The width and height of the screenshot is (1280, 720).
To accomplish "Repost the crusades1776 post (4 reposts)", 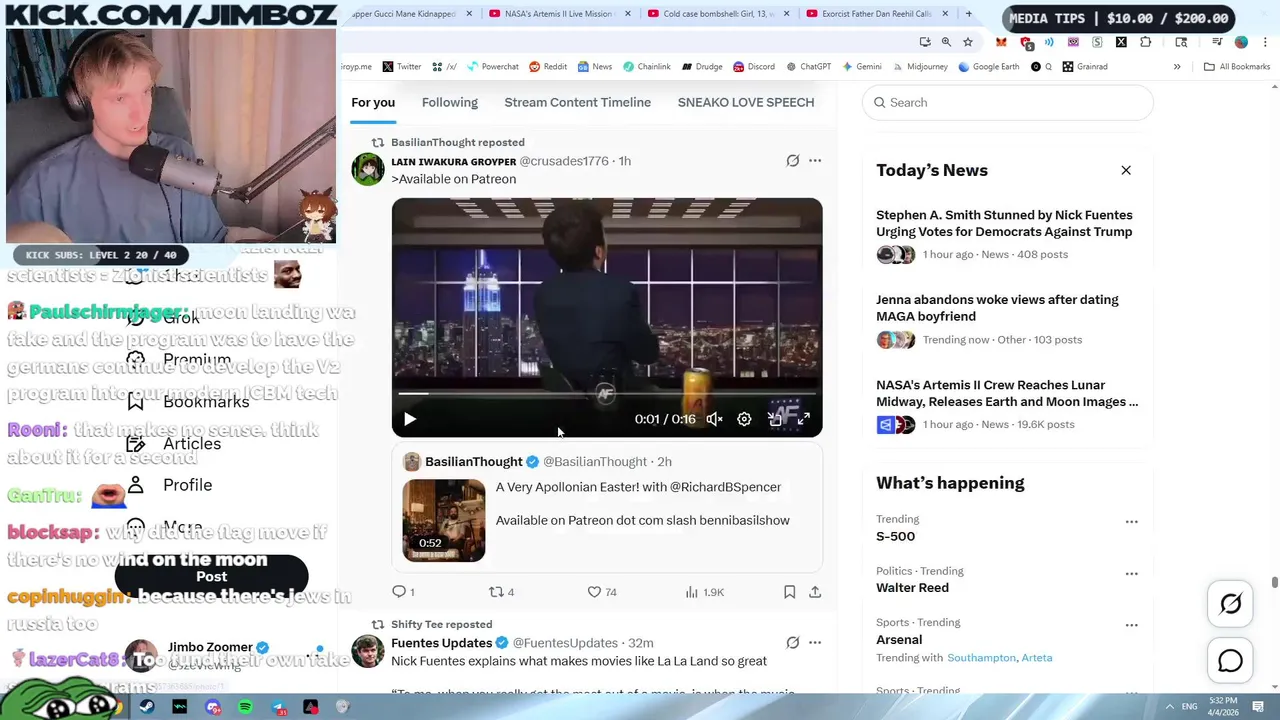I will pyautogui.click(x=501, y=592).
